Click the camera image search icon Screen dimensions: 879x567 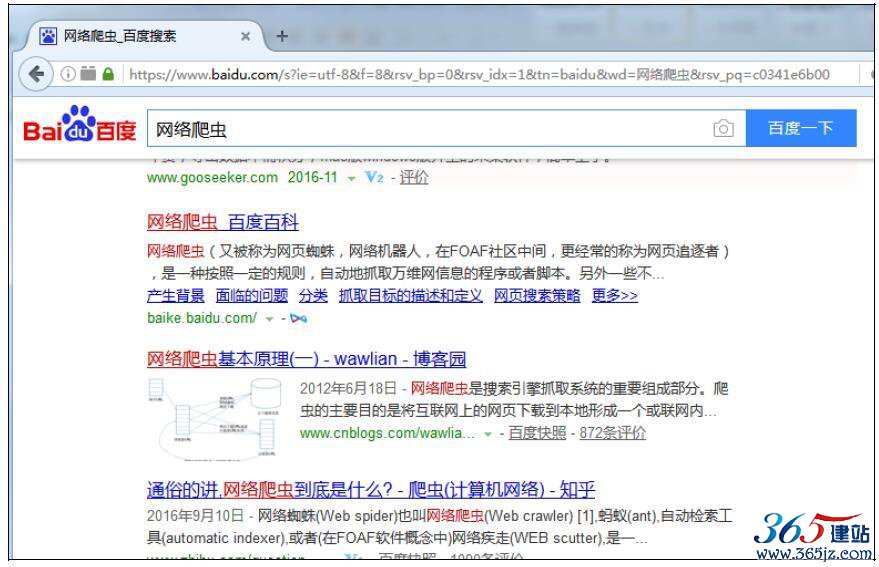pos(723,128)
